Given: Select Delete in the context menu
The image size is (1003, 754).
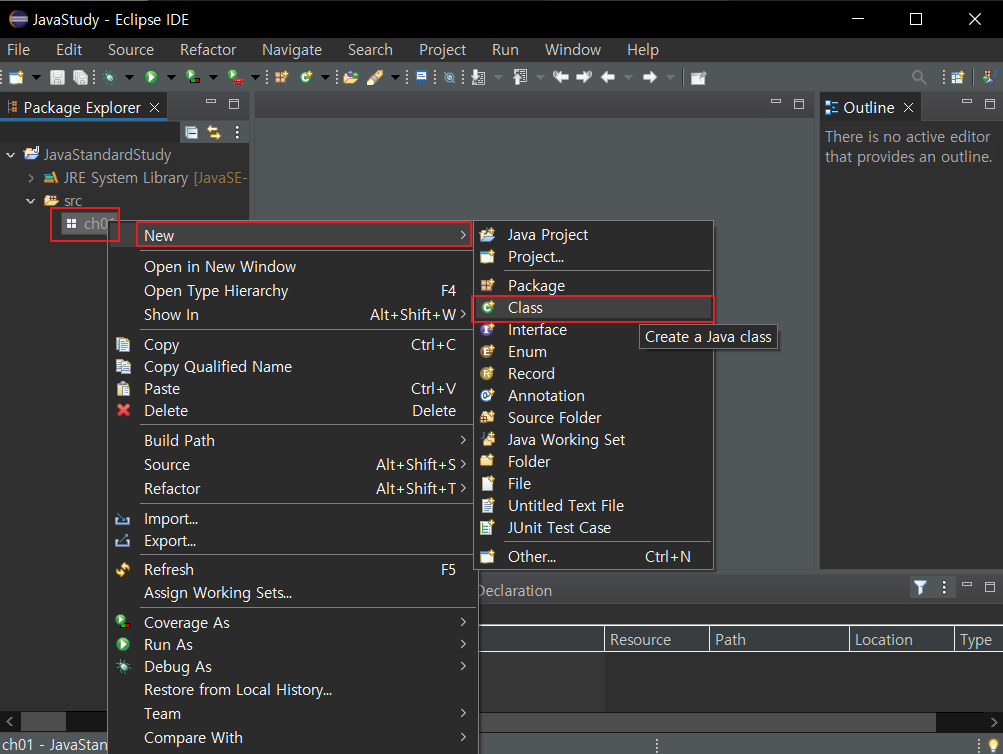Looking at the screenshot, I should [x=291, y=411].
